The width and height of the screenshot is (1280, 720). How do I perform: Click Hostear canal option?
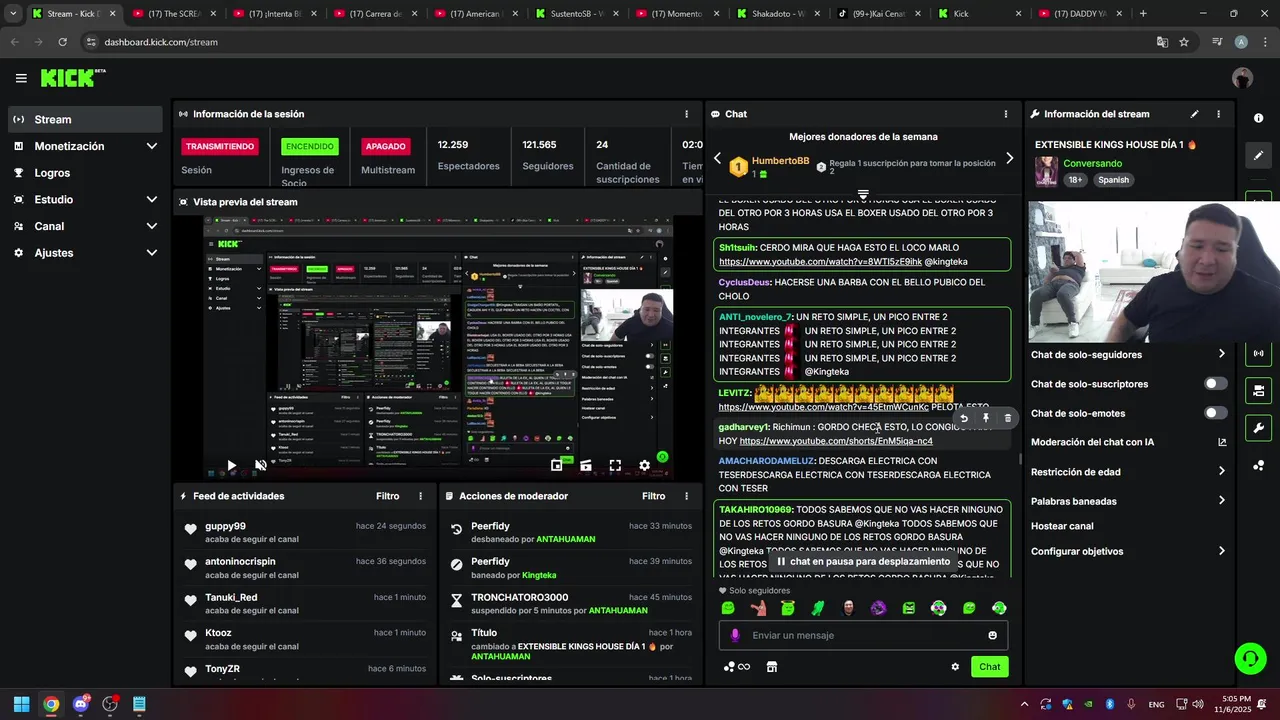click(x=1062, y=526)
